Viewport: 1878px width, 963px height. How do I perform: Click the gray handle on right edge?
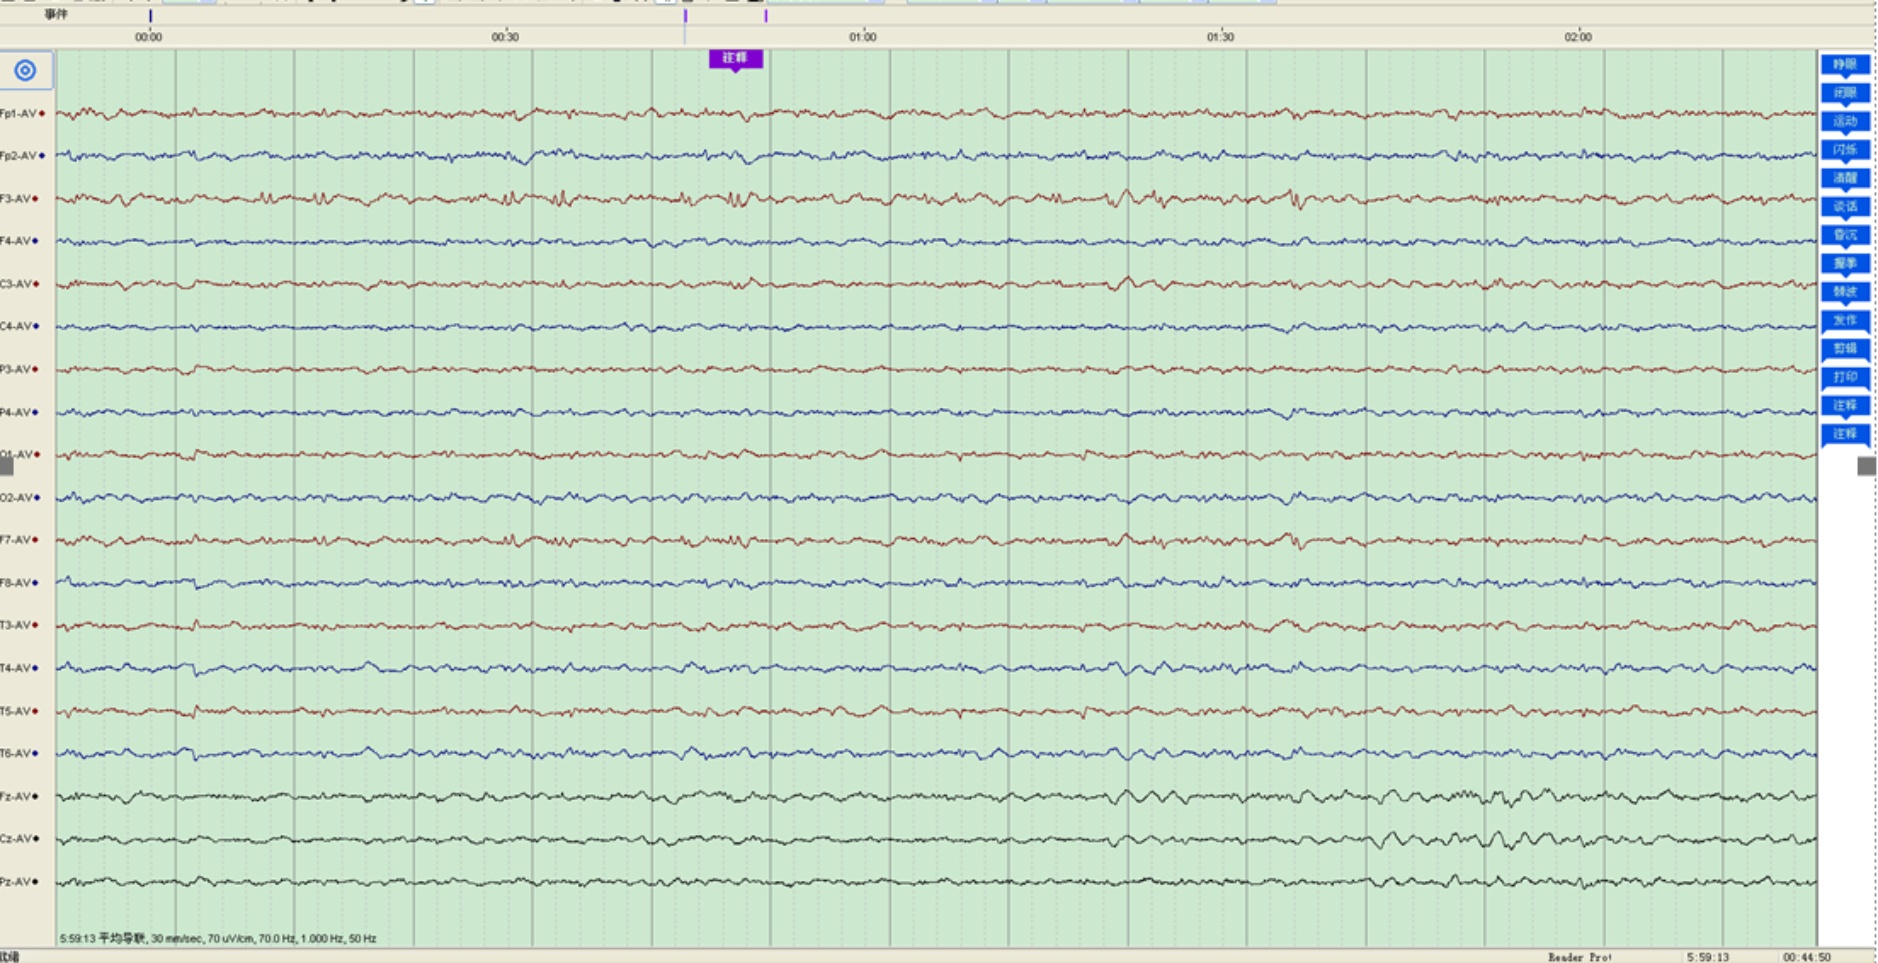click(x=1866, y=466)
